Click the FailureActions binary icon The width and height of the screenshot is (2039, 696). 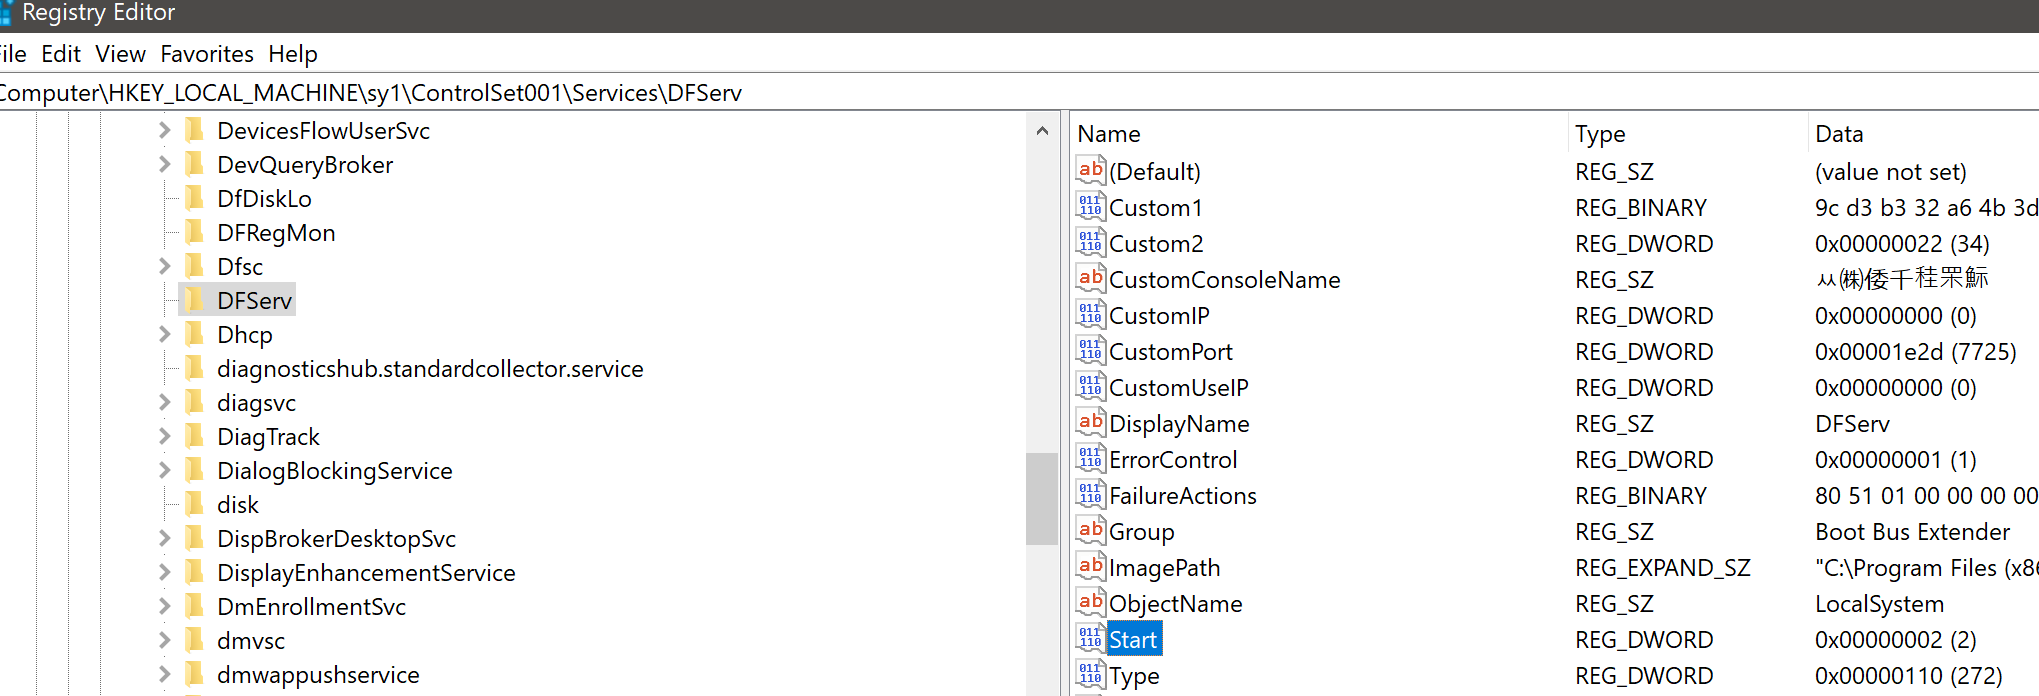tap(1090, 494)
